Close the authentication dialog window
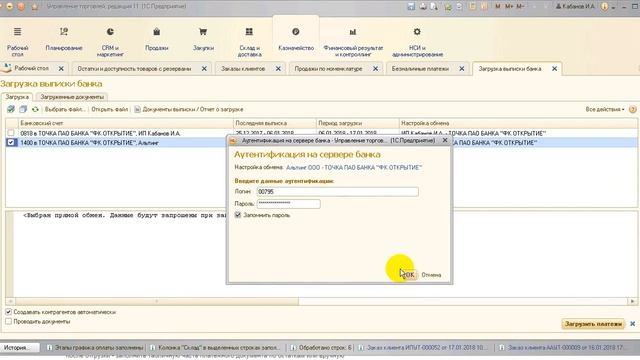 [445, 140]
